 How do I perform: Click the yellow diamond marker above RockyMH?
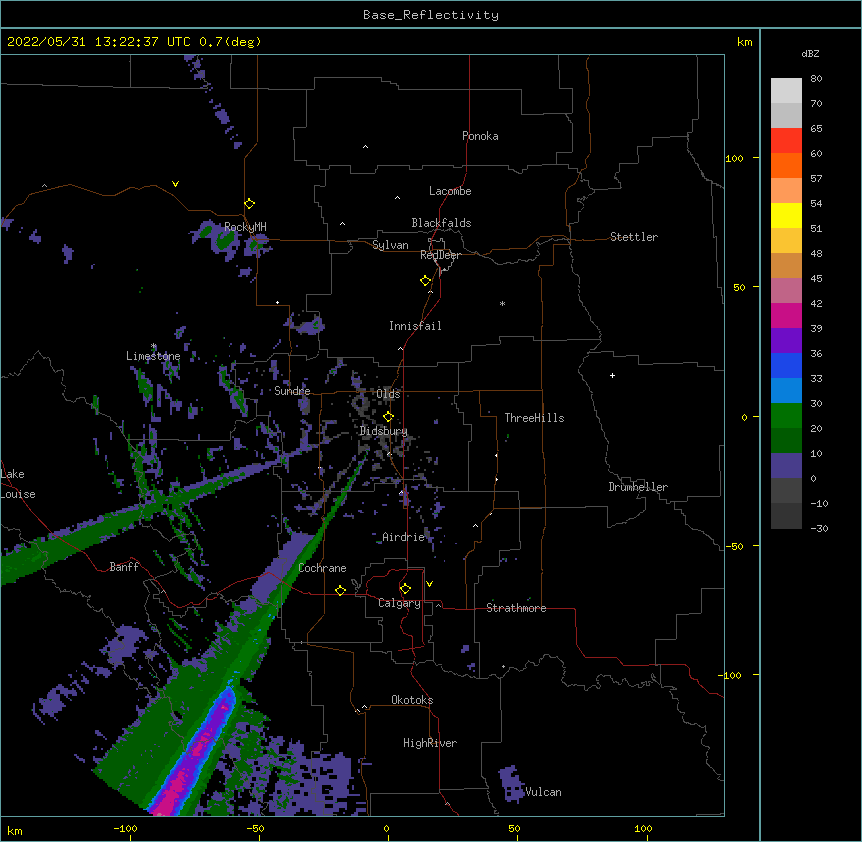(x=249, y=204)
